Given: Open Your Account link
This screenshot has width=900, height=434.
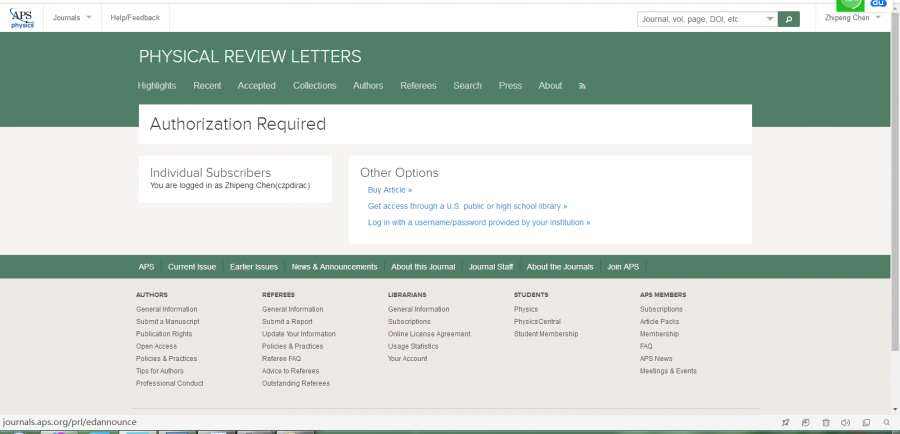Looking at the screenshot, I should (408, 359).
